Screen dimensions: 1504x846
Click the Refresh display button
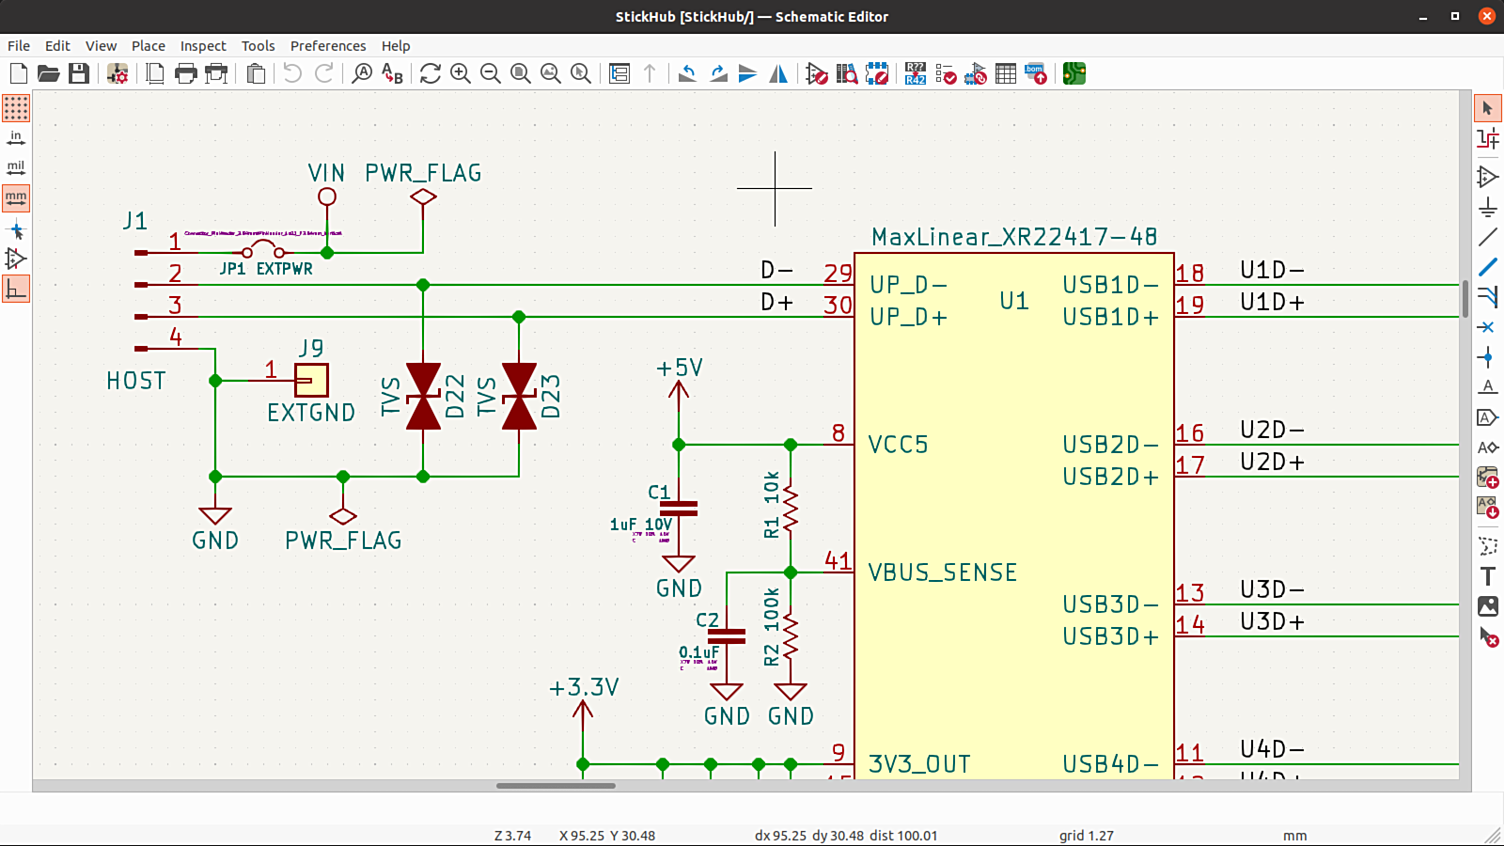click(430, 74)
